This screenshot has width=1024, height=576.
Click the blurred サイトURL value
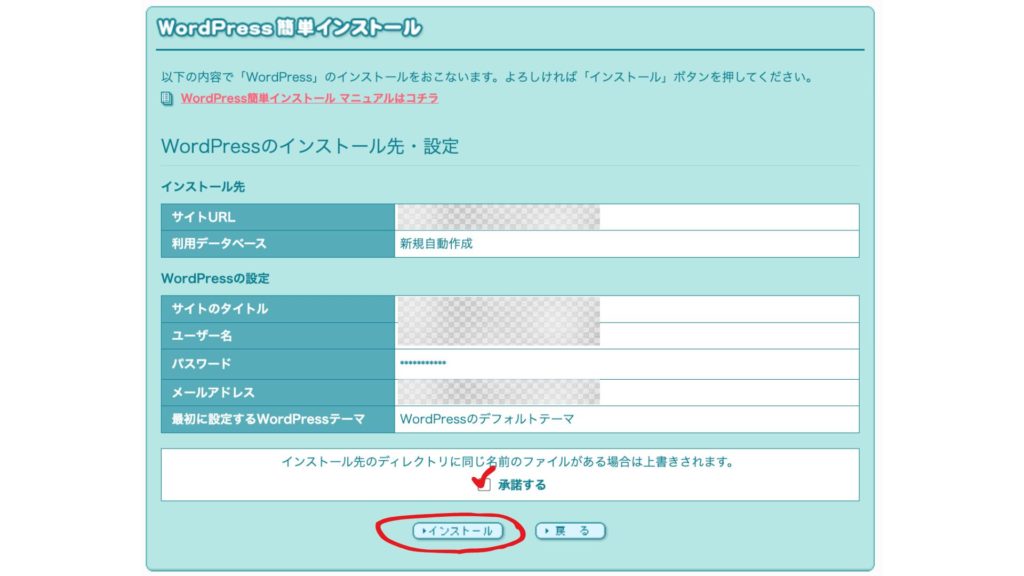pyautogui.click(x=498, y=217)
